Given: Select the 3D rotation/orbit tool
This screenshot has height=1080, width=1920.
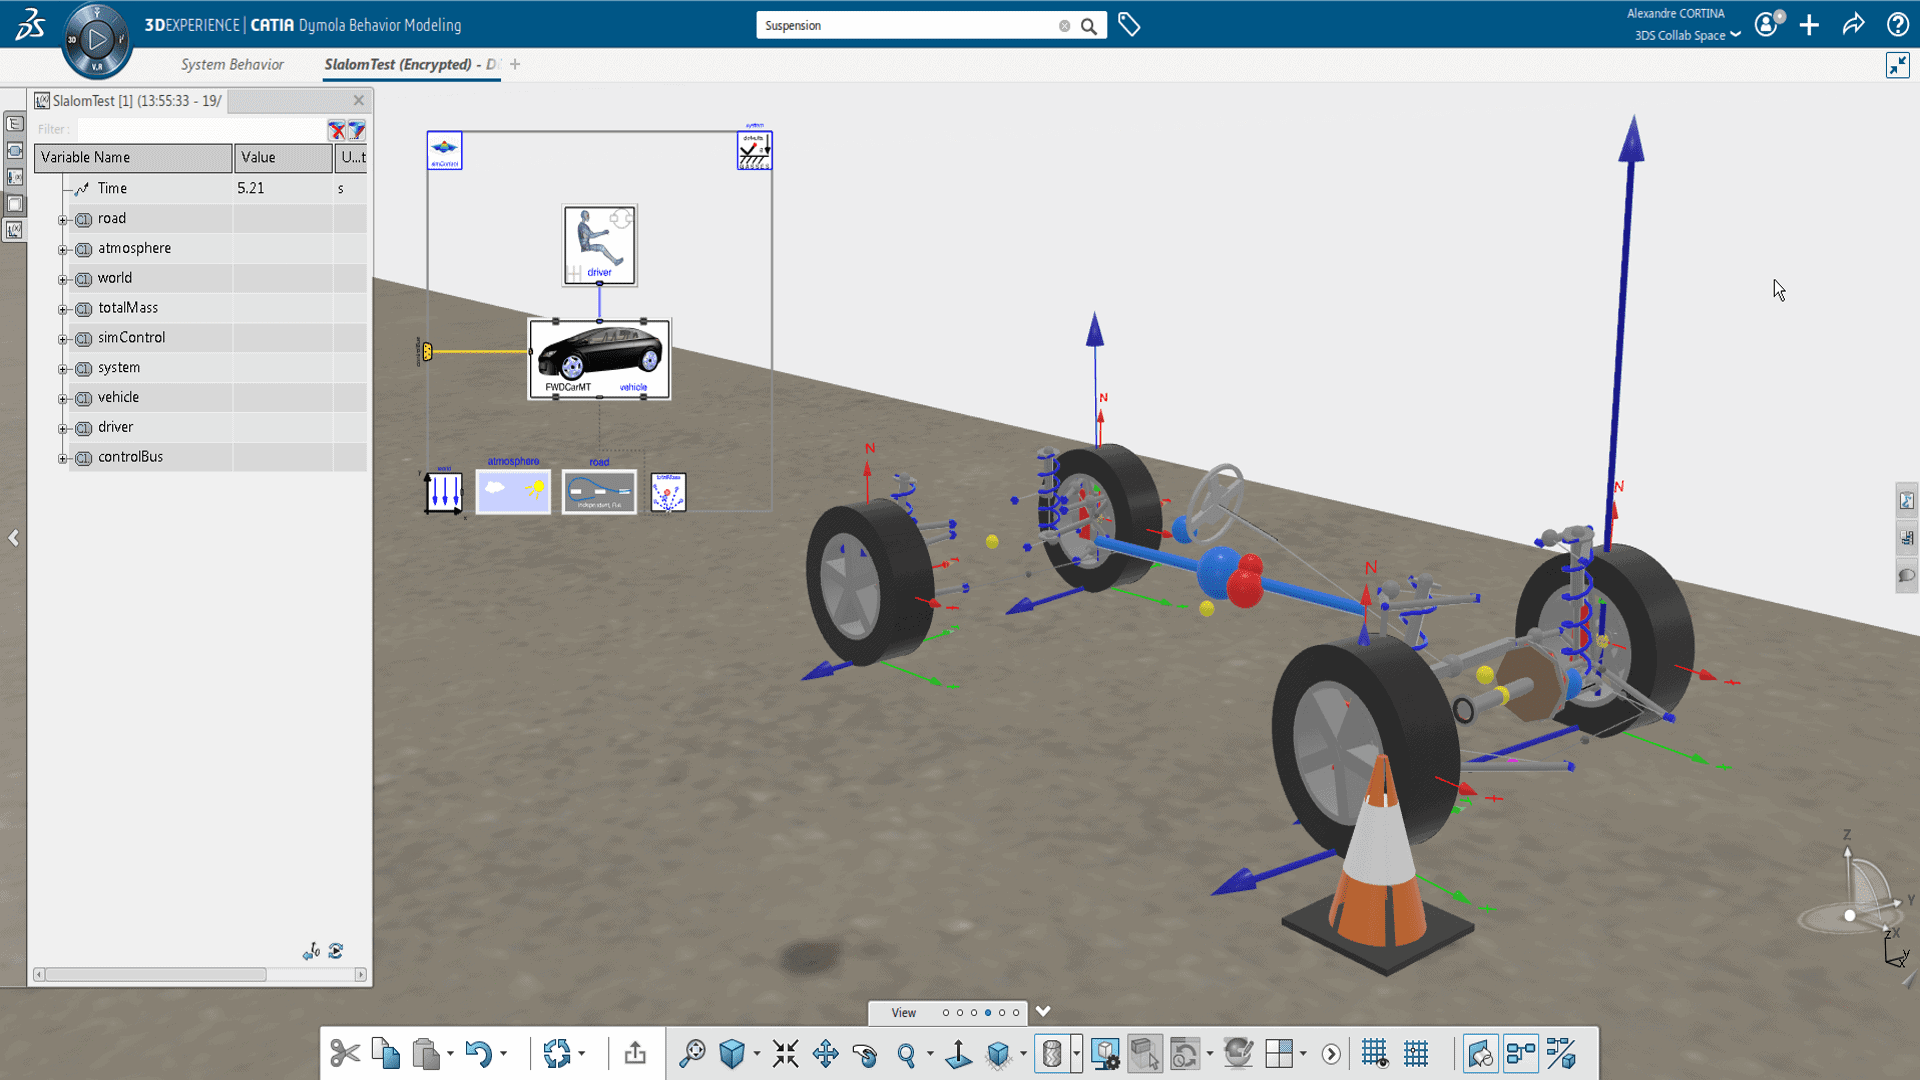Looking at the screenshot, I should point(866,1052).
